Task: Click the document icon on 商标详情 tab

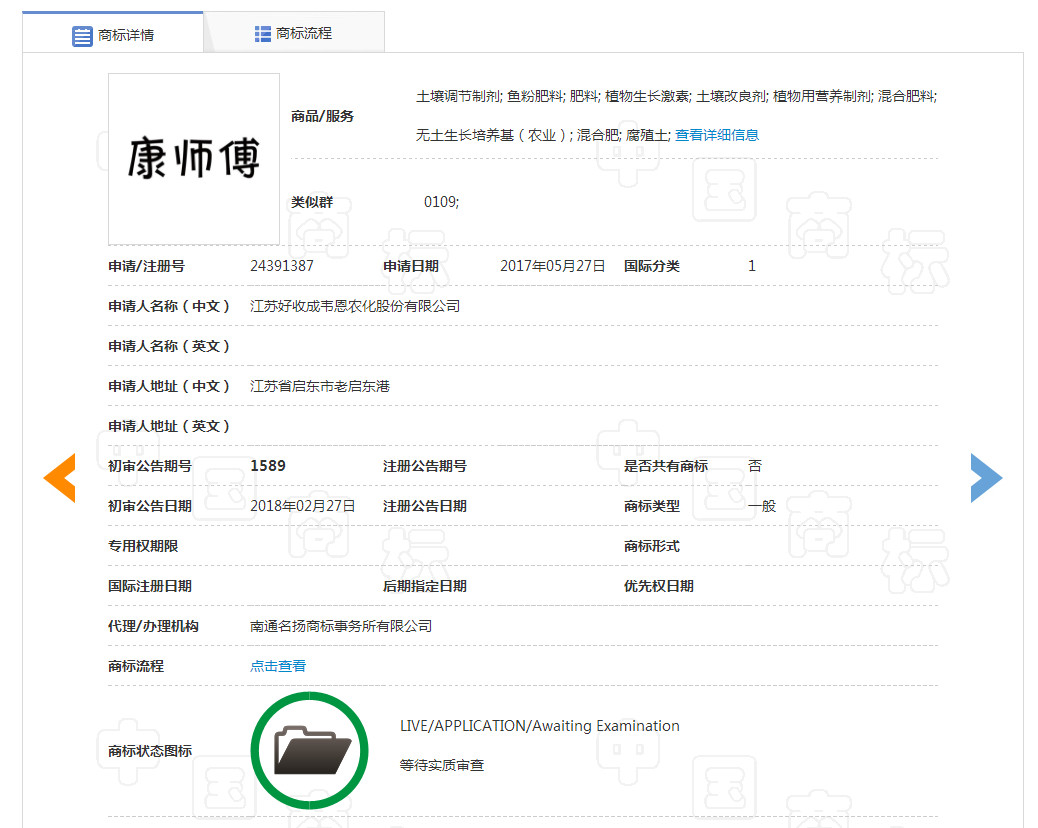Action: (x=82, y=36)
